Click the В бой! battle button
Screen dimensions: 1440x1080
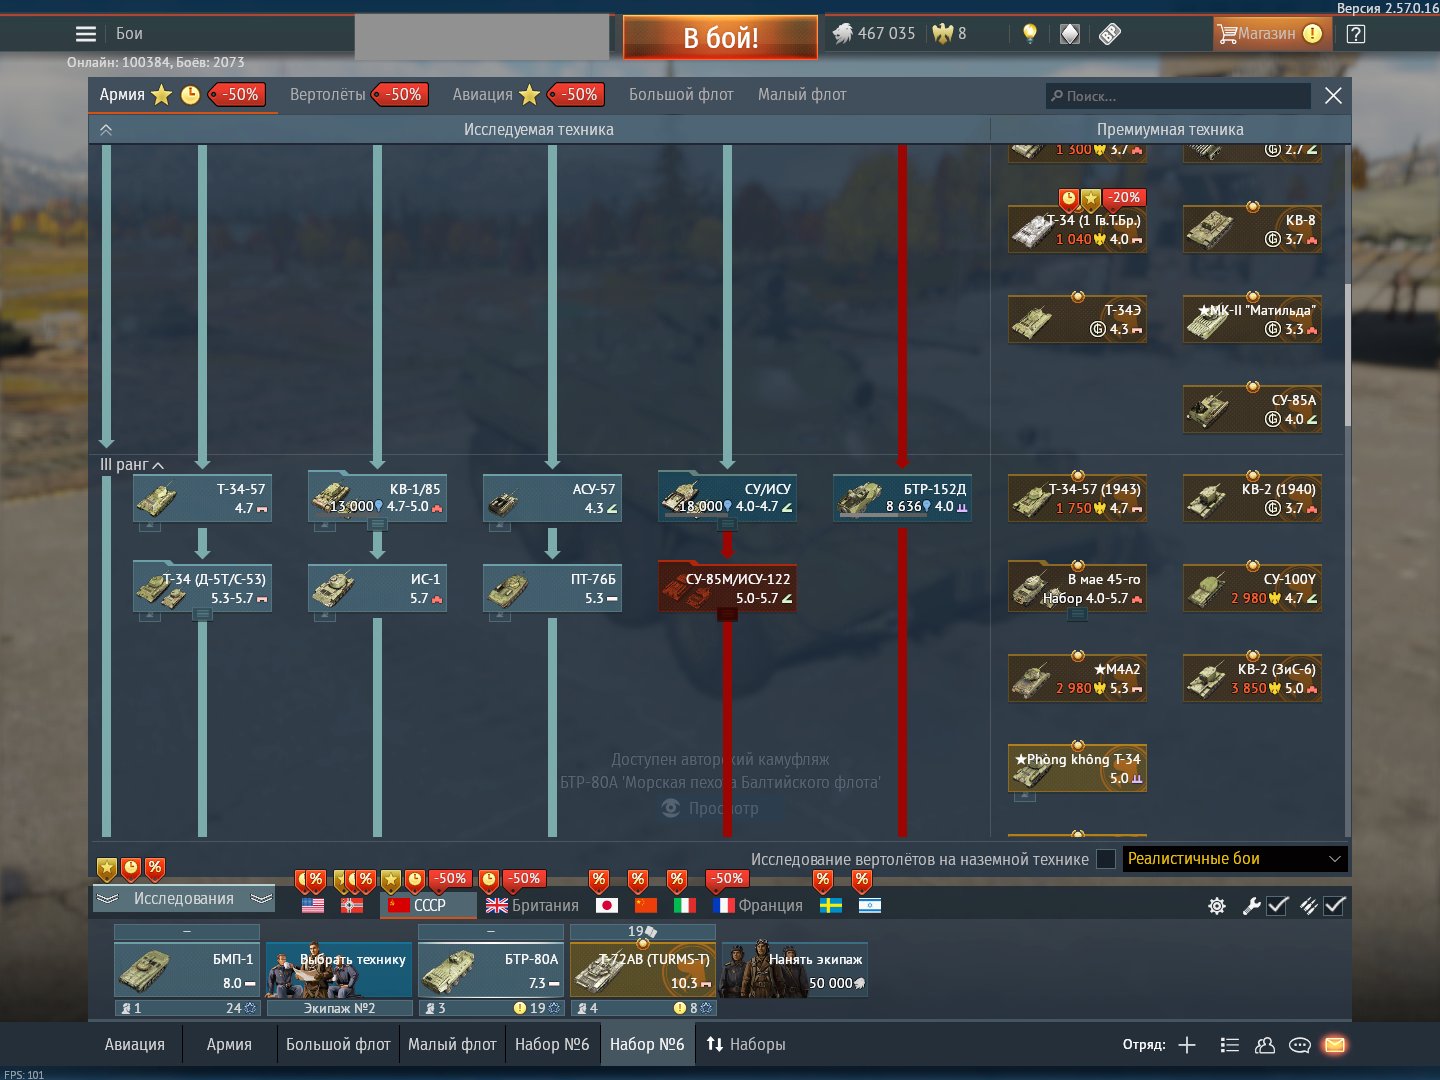coord(720,38)
